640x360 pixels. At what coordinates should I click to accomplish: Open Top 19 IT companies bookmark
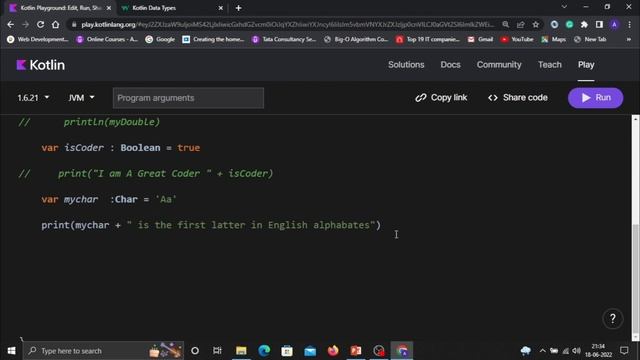(x=428, y=39)
